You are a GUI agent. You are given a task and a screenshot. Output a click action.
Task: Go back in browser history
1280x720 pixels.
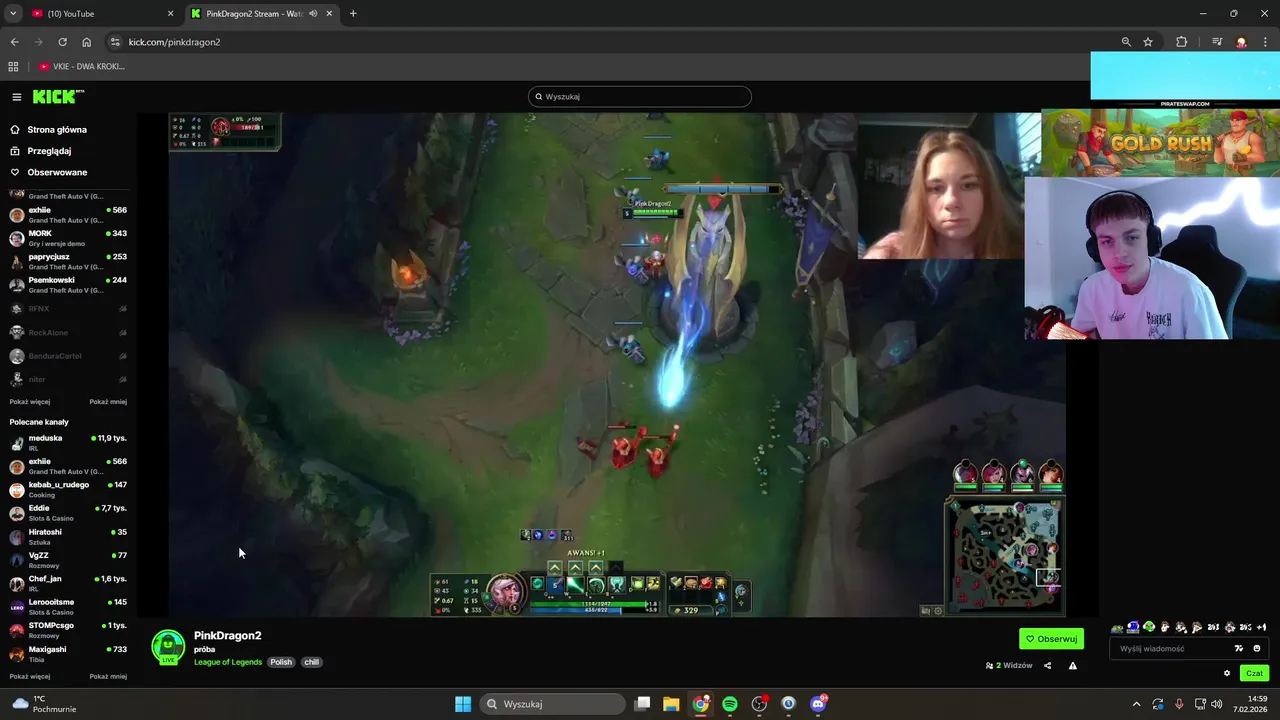point(14,42)
